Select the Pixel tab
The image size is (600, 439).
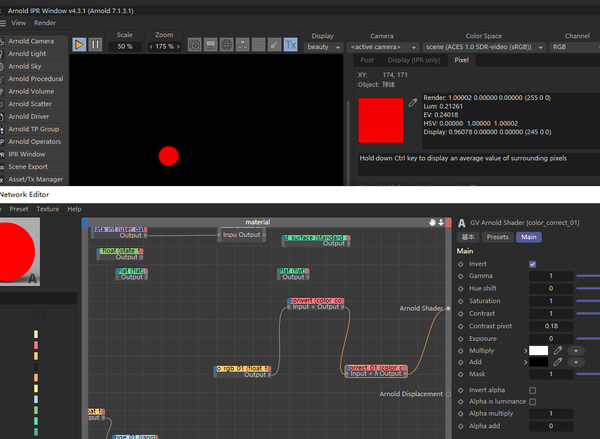tap(461, 60)
